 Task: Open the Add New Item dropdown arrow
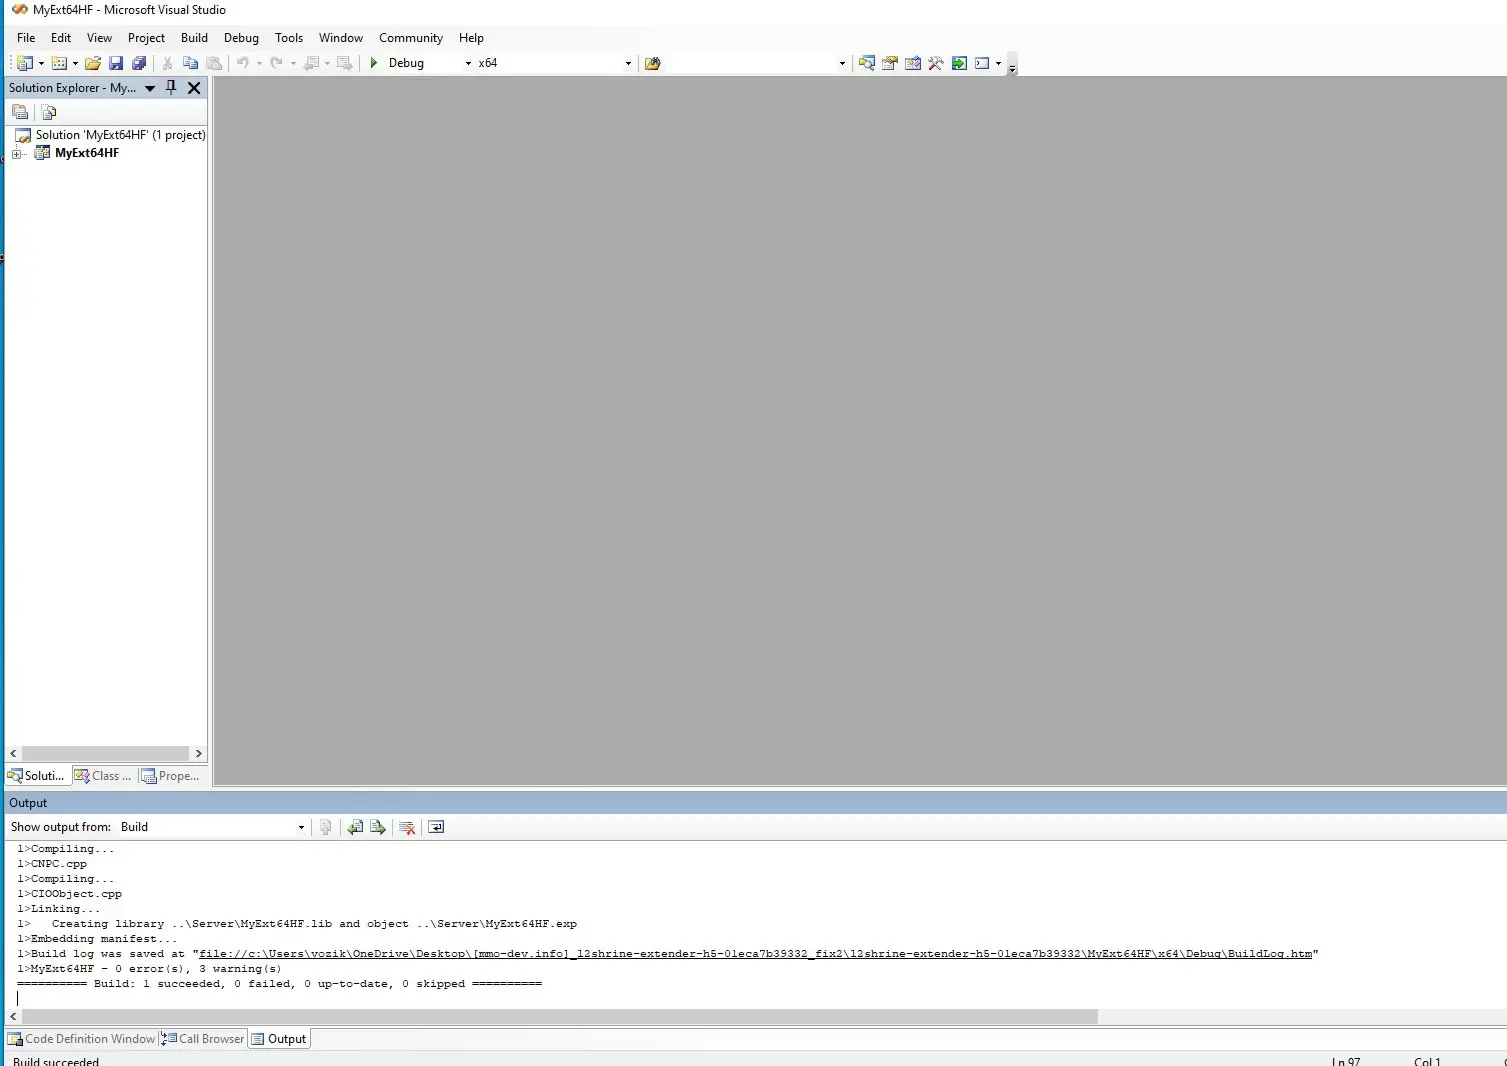(75, 63)
